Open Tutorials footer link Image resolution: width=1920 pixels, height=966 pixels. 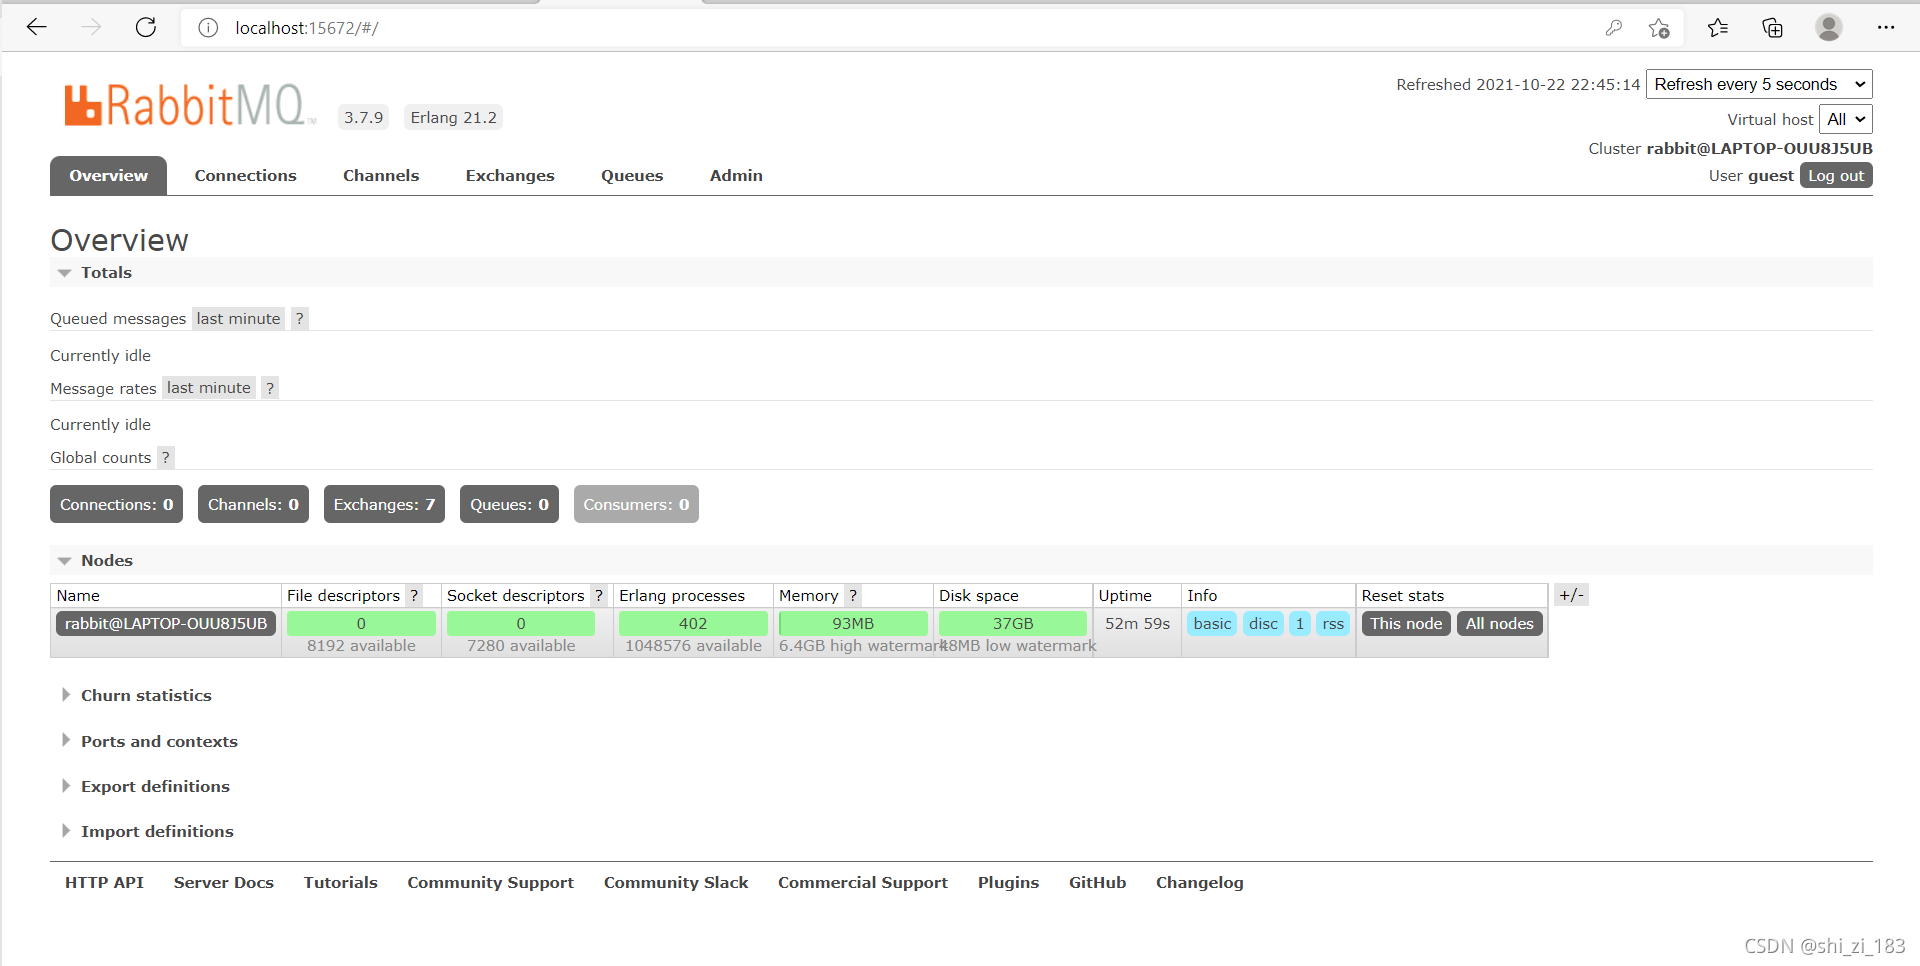coord(341,882)
